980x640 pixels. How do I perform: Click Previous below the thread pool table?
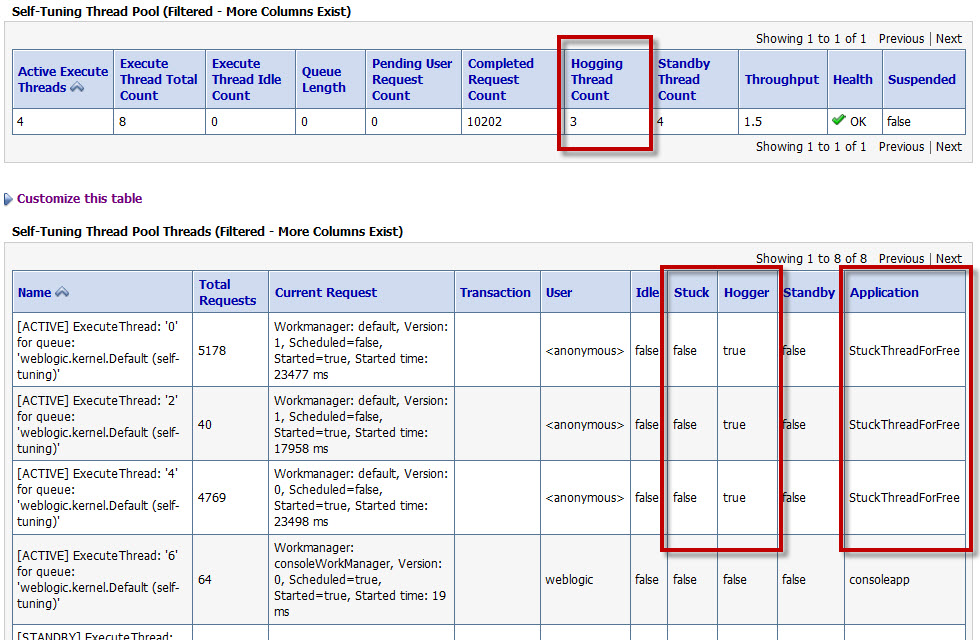tap(901, 147)
